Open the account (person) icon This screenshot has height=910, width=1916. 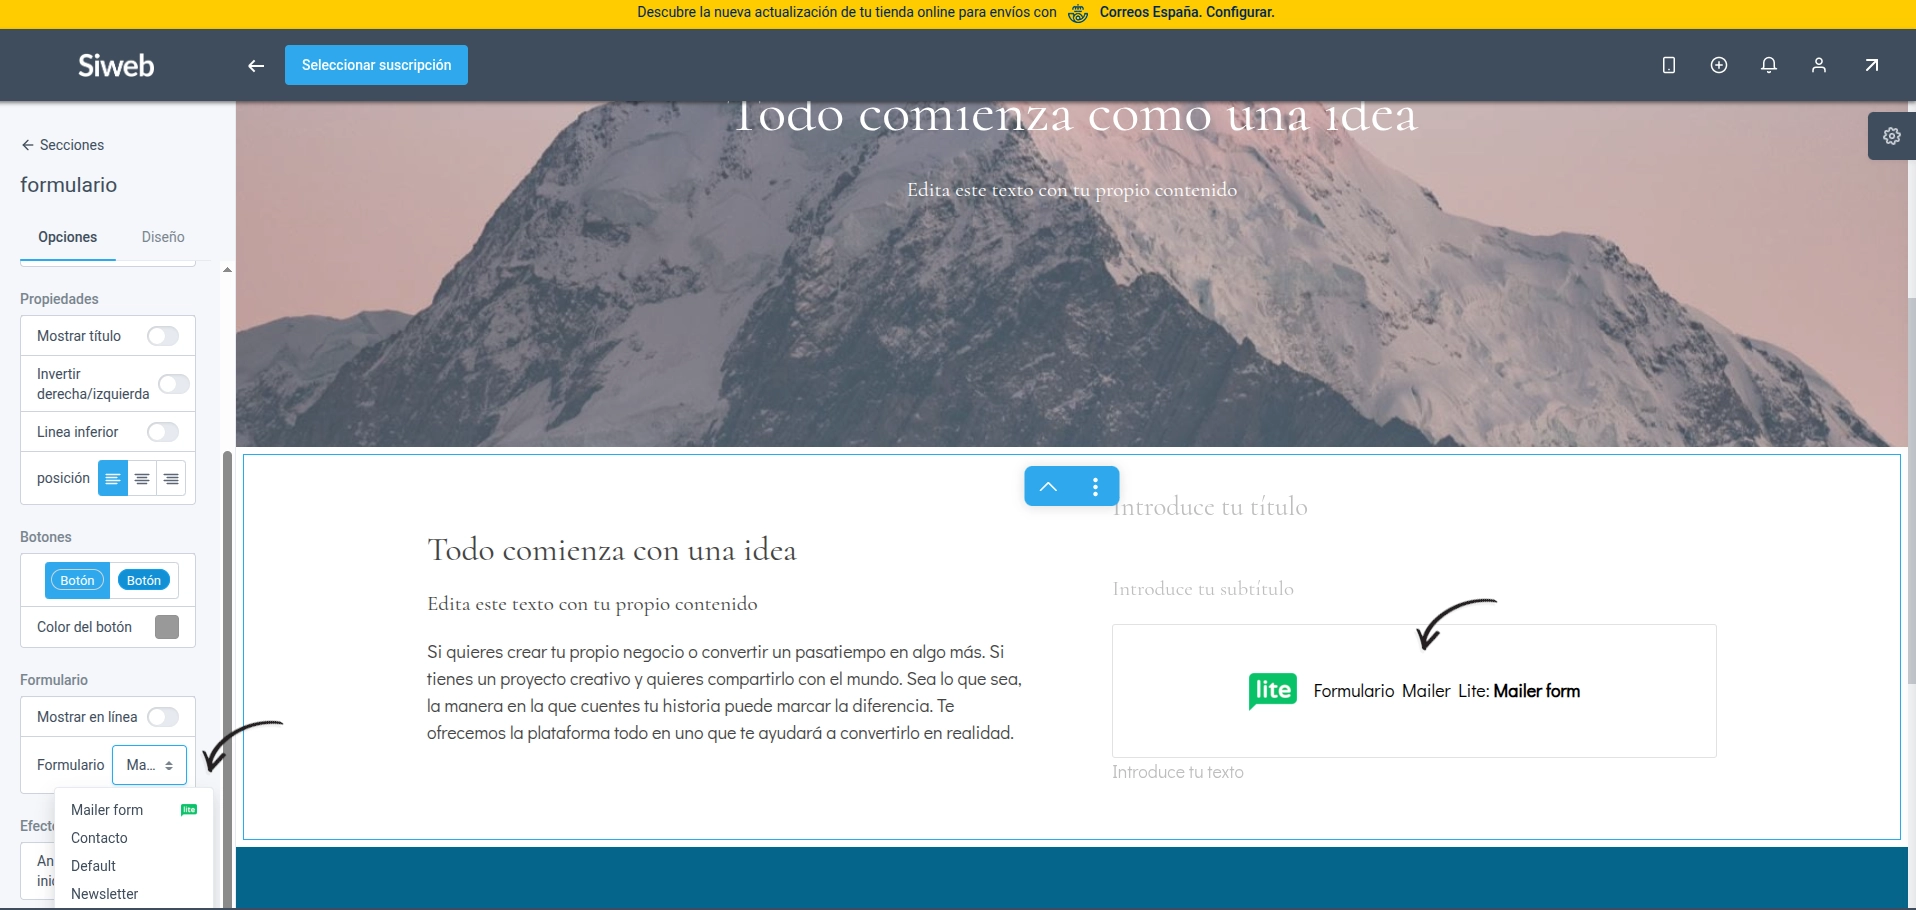click(1819, 65)
